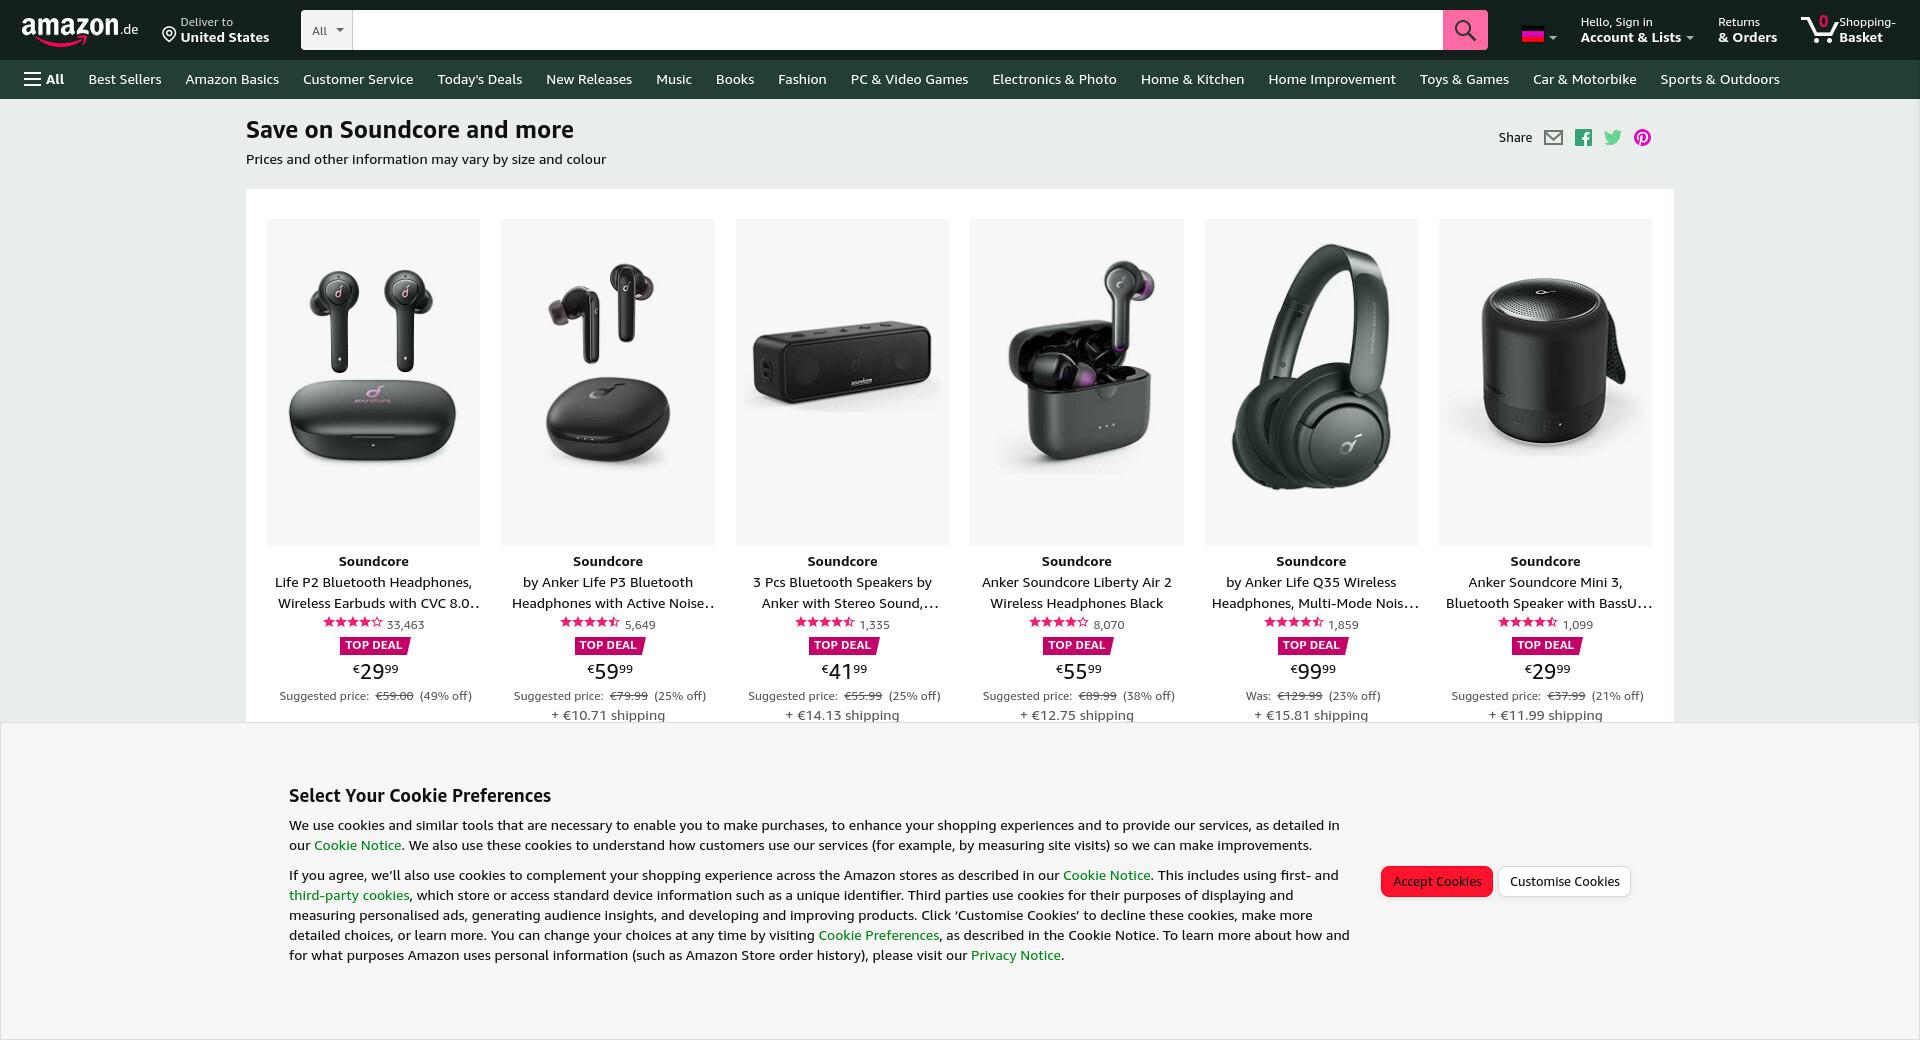Share this page on Pinterest
Image resolution: width=1920 pixels, height=1040 pixels.
1642,138
